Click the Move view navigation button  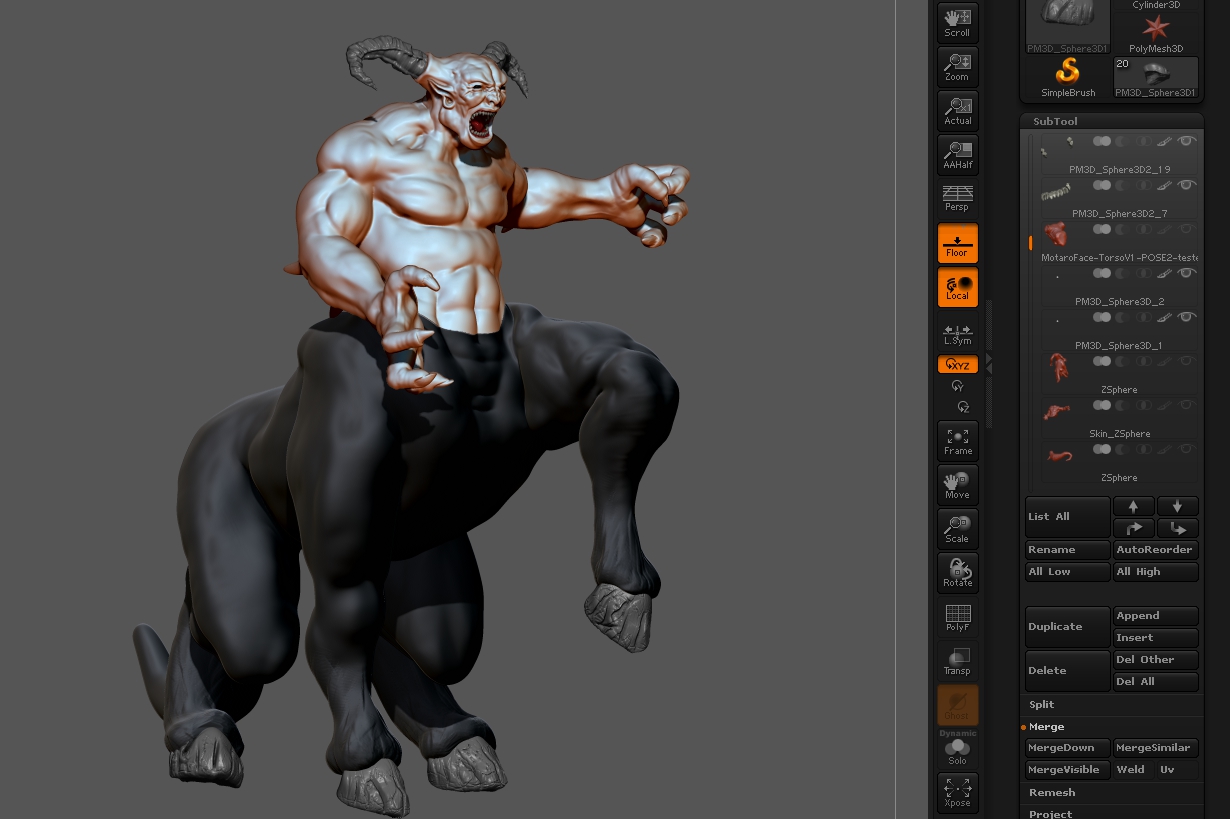point(957,486)
